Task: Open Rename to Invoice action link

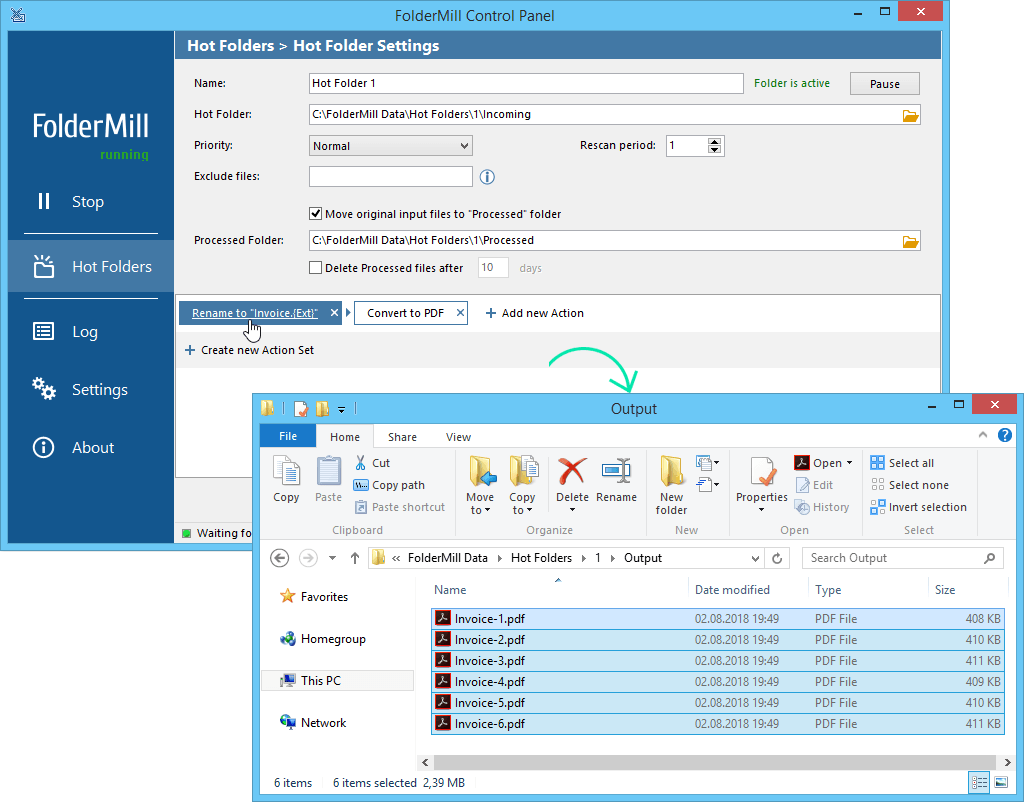Action: tap(255, 313)
